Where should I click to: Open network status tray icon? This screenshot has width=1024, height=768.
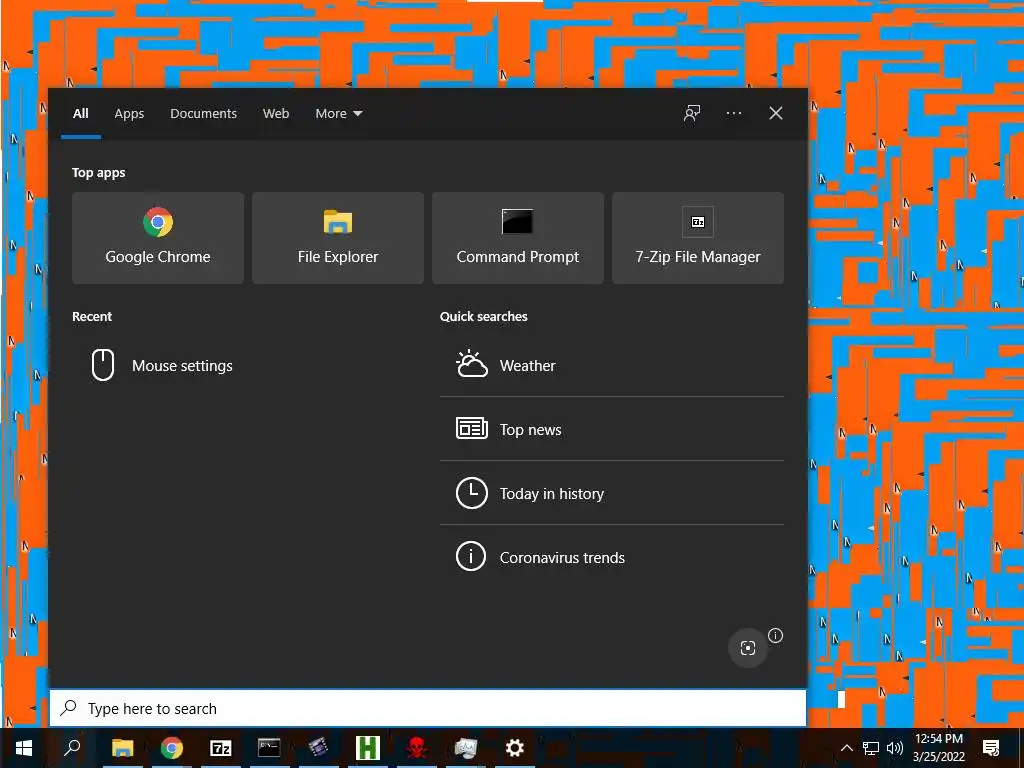[x=871, y=748]
